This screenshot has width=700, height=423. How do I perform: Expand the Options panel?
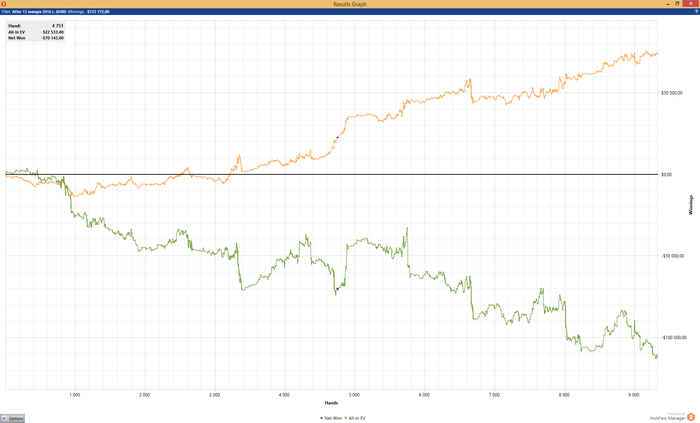[12, 419]
